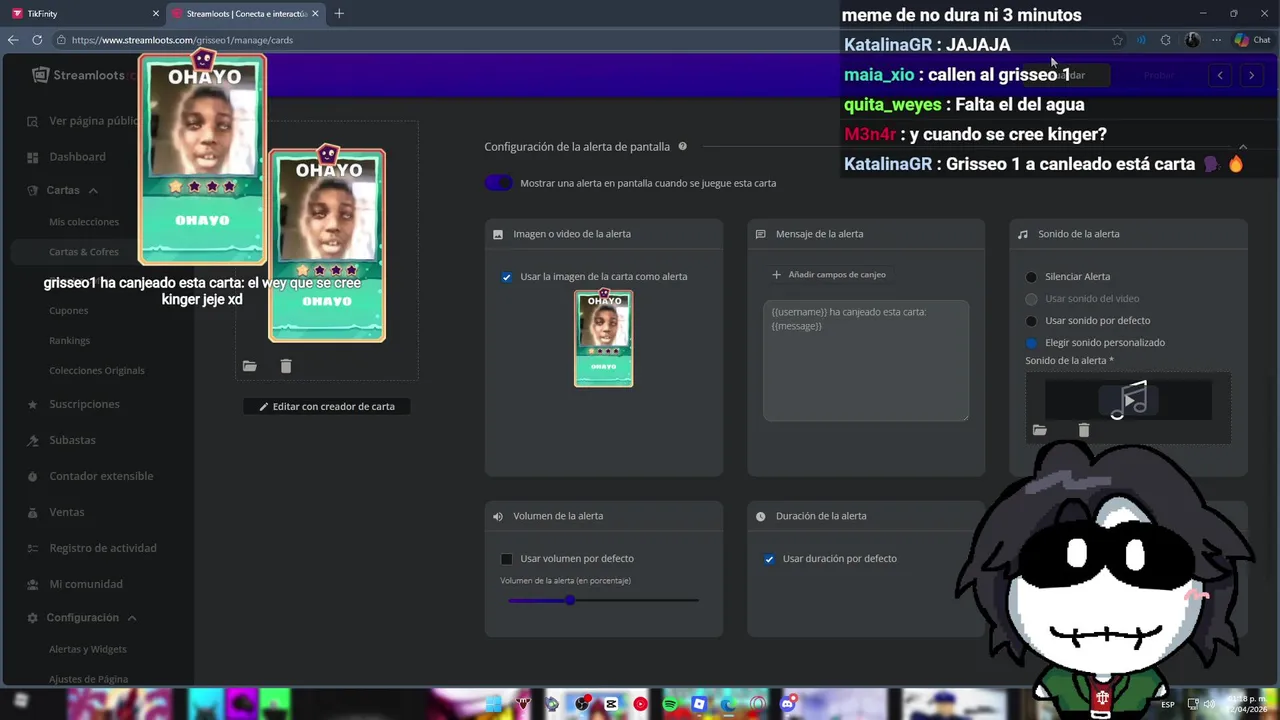Select Silenciar Alerta radio option
Screen dimensions: 1280x720
1031,277
